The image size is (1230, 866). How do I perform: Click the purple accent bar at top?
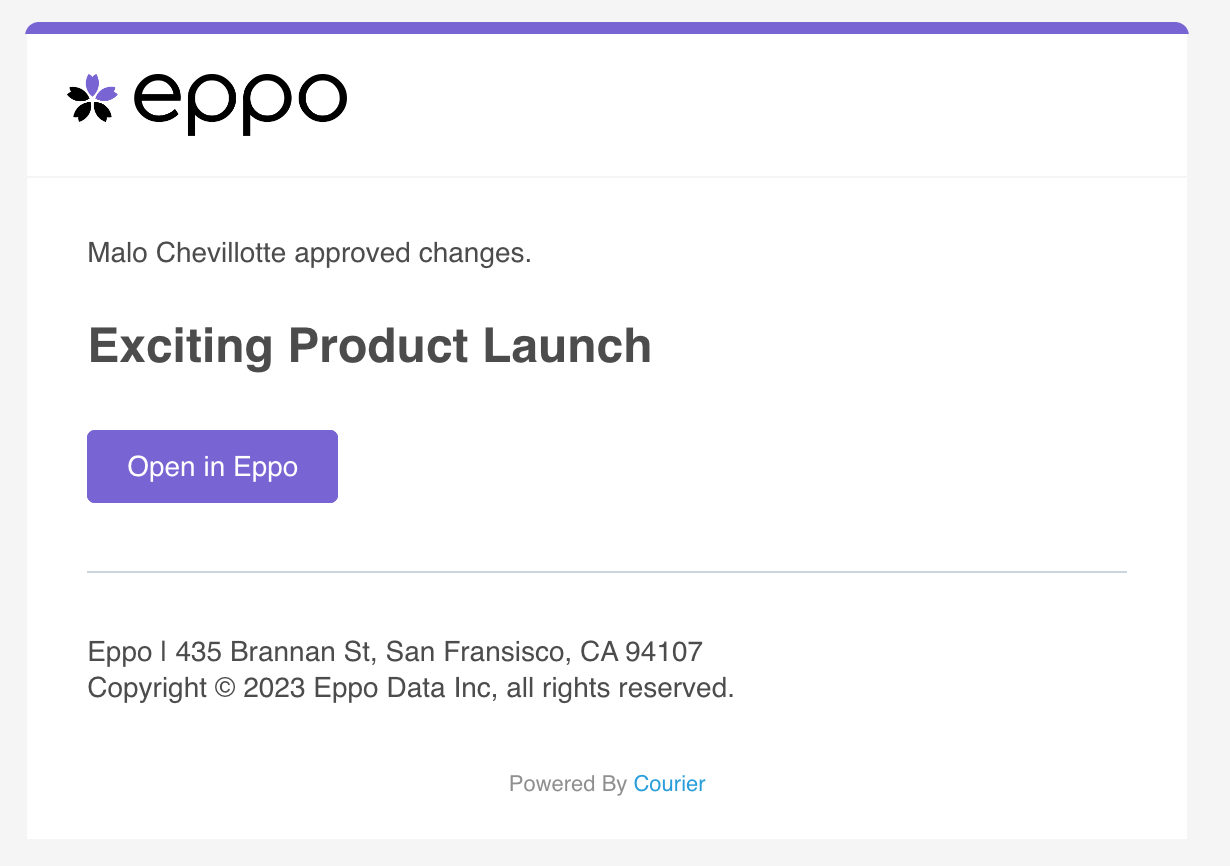(607, 28)
